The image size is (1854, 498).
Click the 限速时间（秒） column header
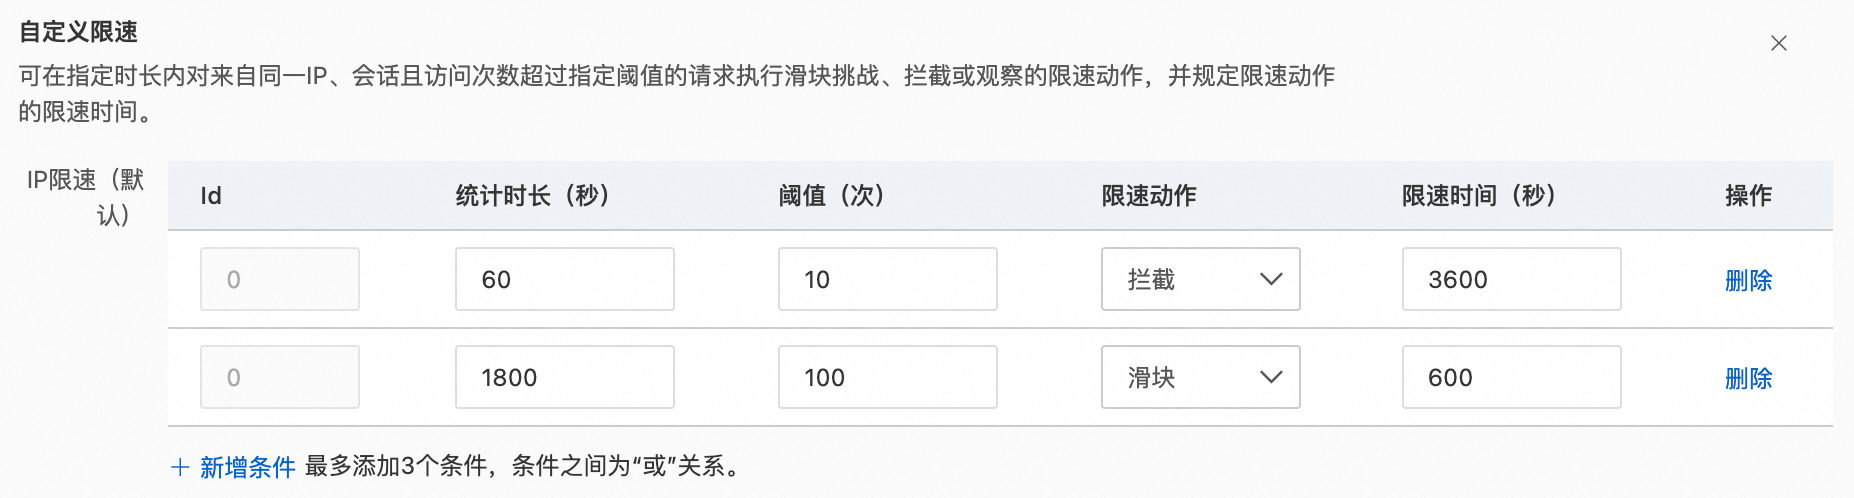(x=1478, y=196)
